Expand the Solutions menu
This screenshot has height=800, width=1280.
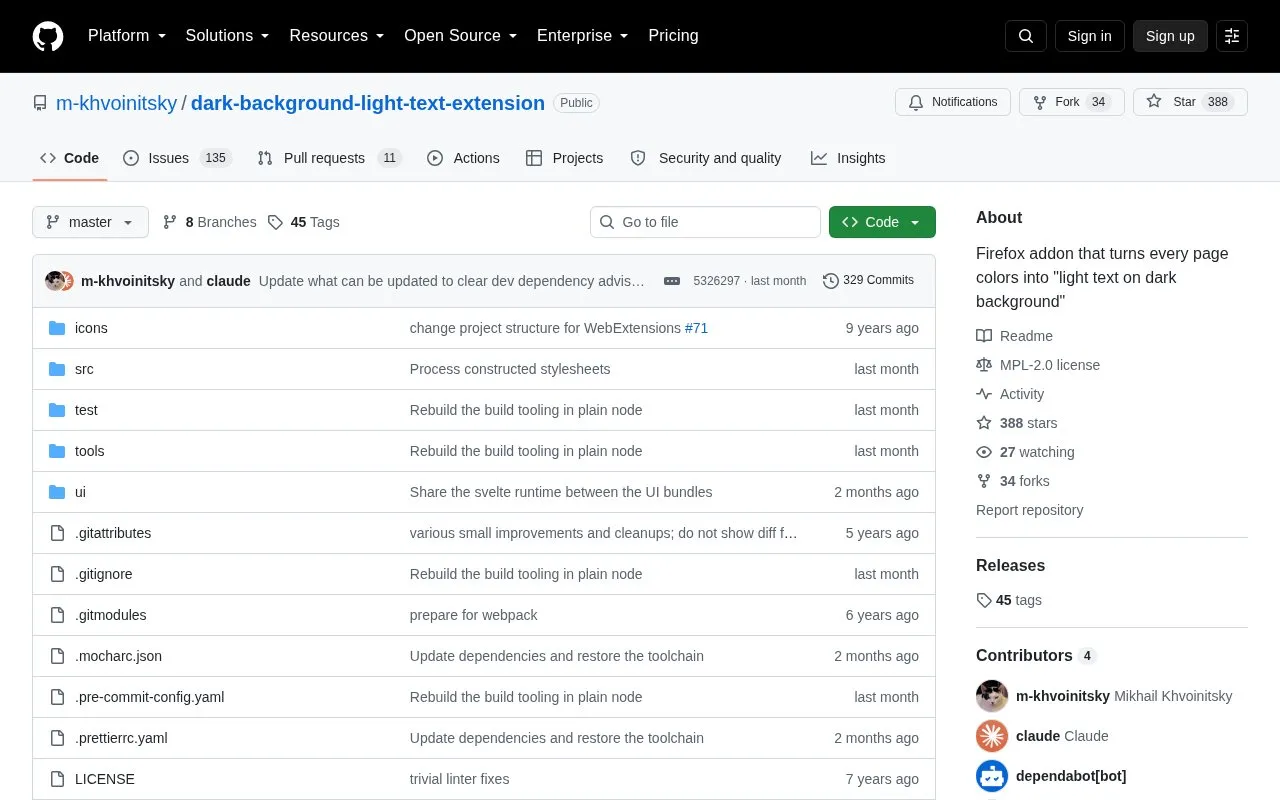point(228,36)
